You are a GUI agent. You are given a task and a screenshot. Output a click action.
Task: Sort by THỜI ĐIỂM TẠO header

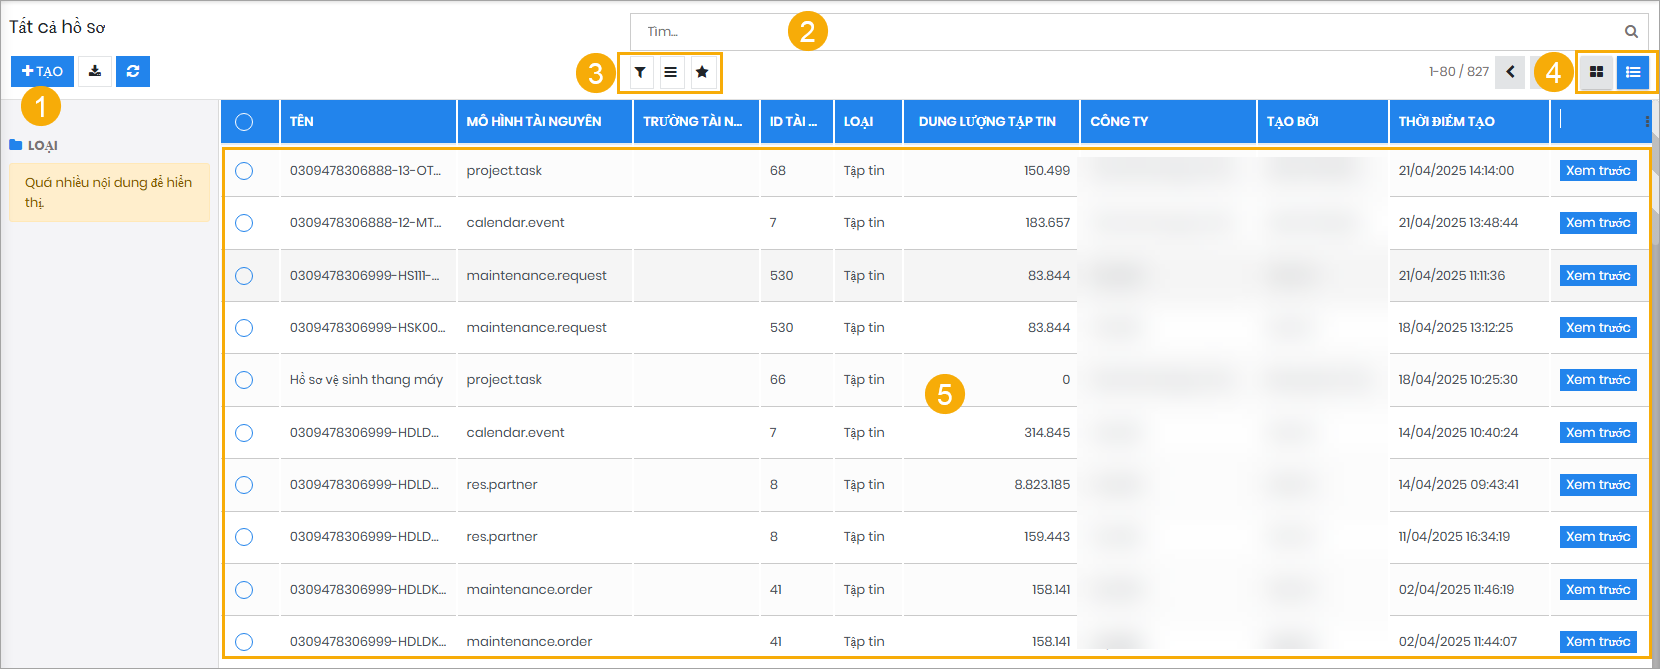1470,121
